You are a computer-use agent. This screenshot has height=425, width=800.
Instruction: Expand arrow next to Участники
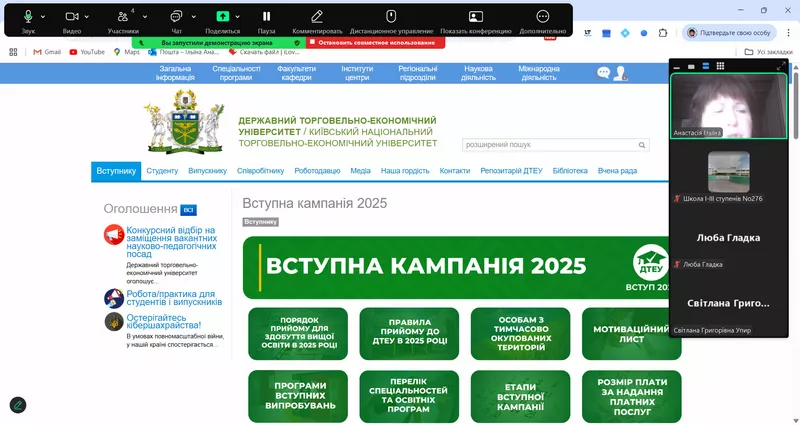(x=145, y=17)
